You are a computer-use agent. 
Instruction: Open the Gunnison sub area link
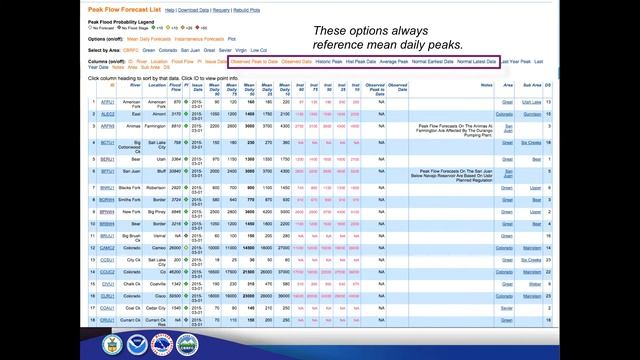click(x=532, y=114)
